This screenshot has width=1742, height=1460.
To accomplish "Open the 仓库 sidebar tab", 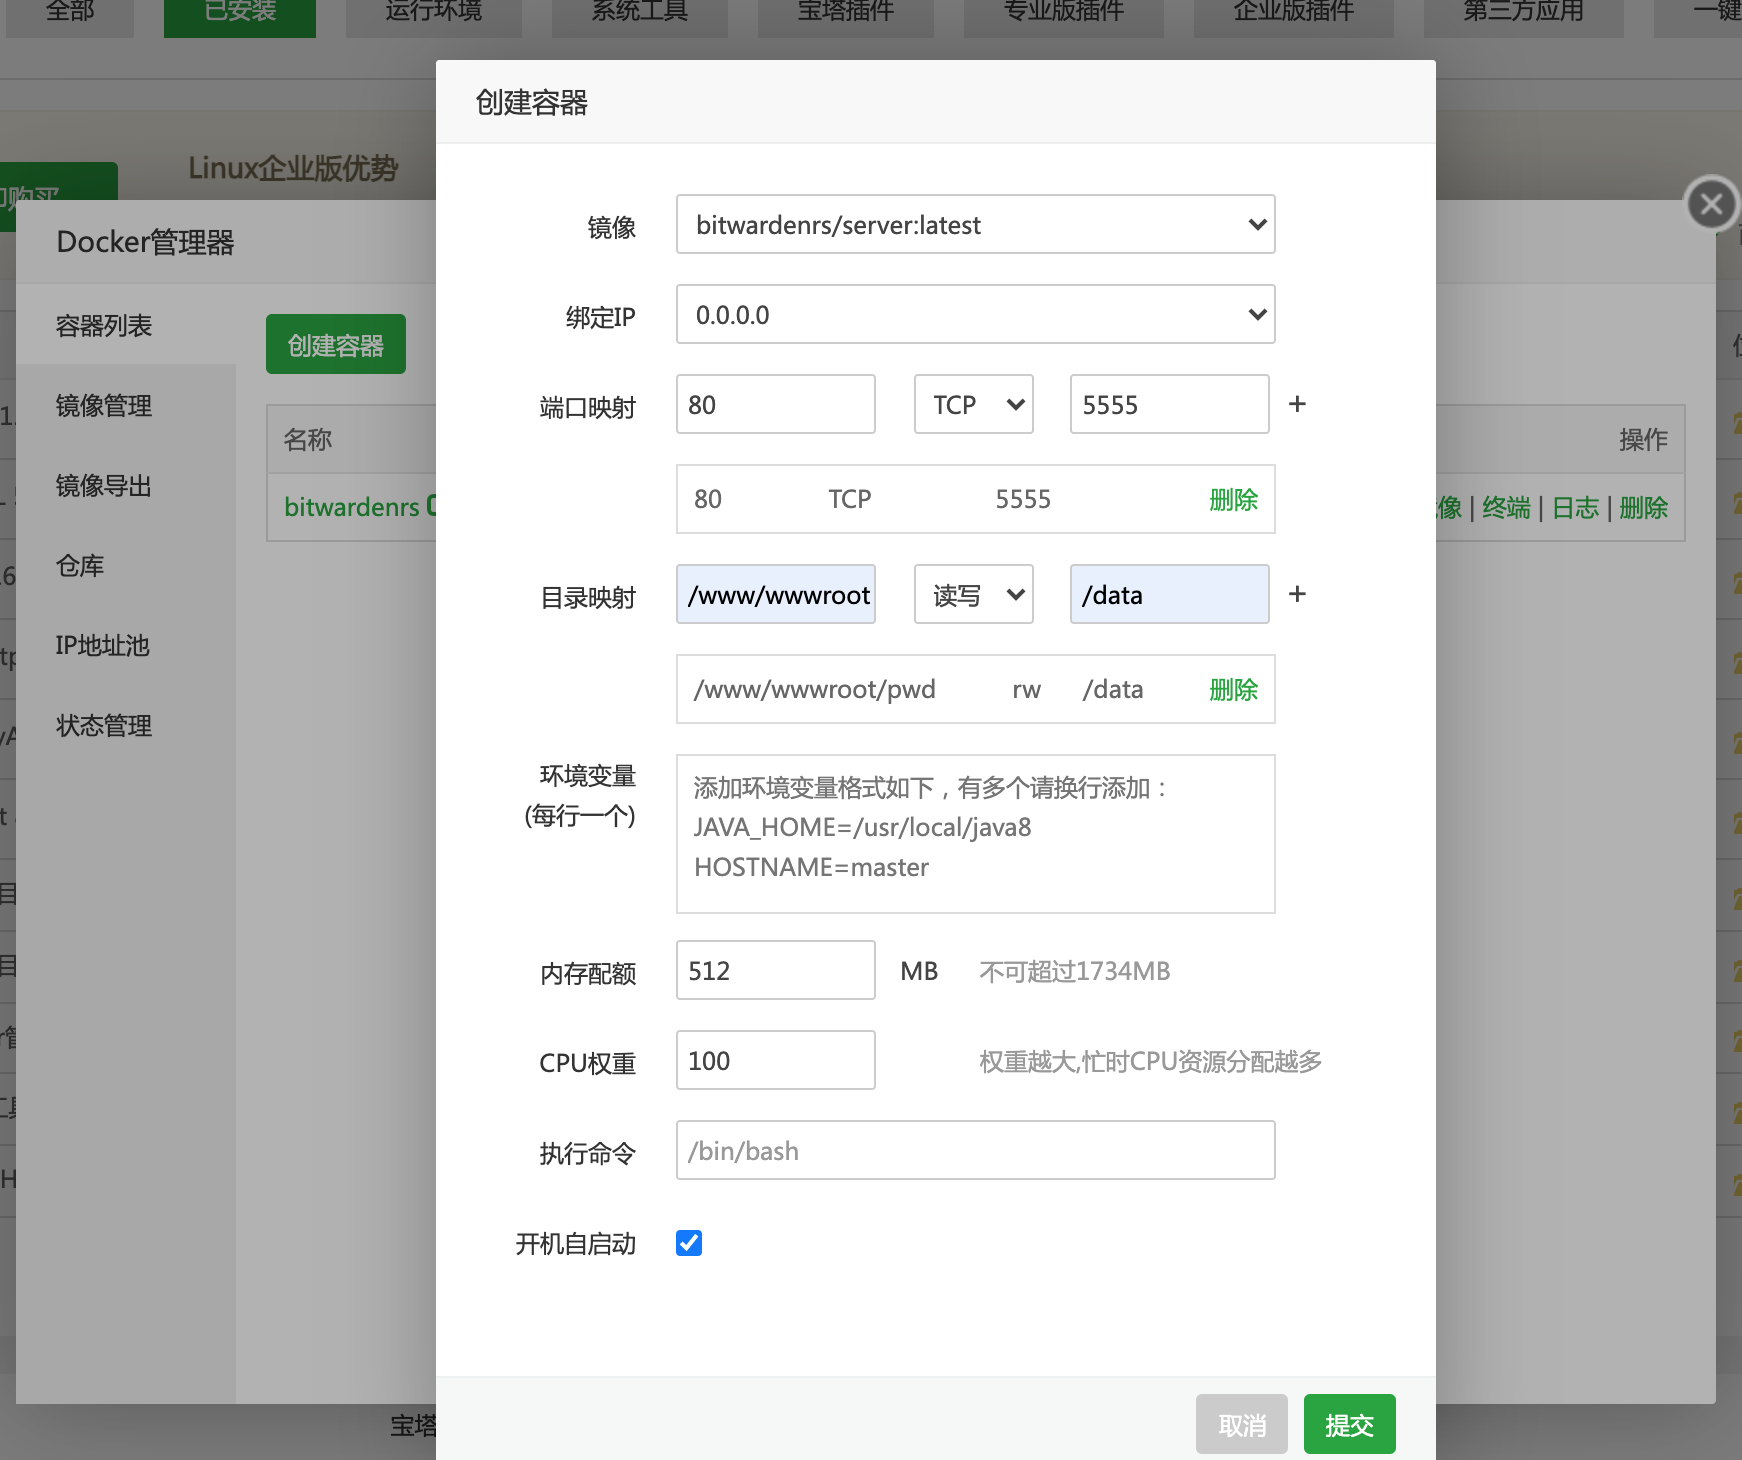I will tap(126, 565).
